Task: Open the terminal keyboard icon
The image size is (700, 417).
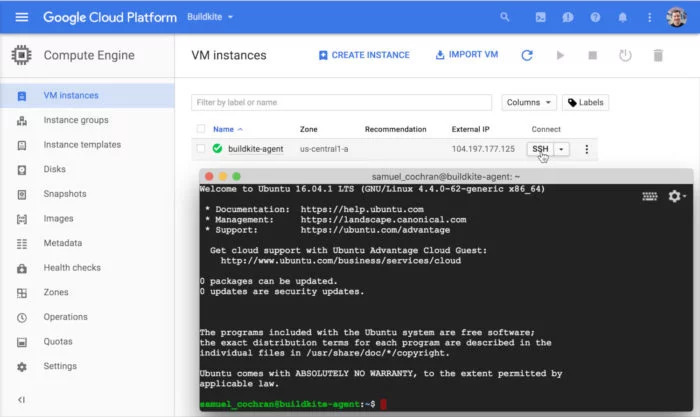Action: [x=650, y=196]
